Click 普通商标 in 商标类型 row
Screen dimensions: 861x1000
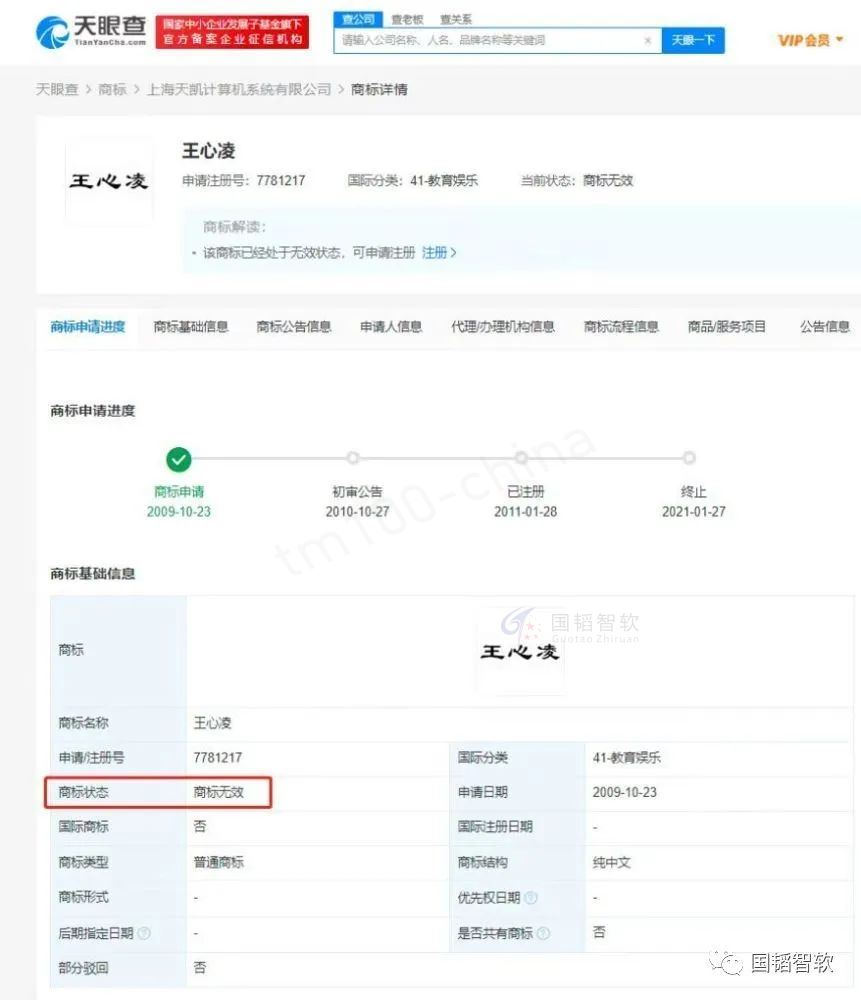[219, 862]
